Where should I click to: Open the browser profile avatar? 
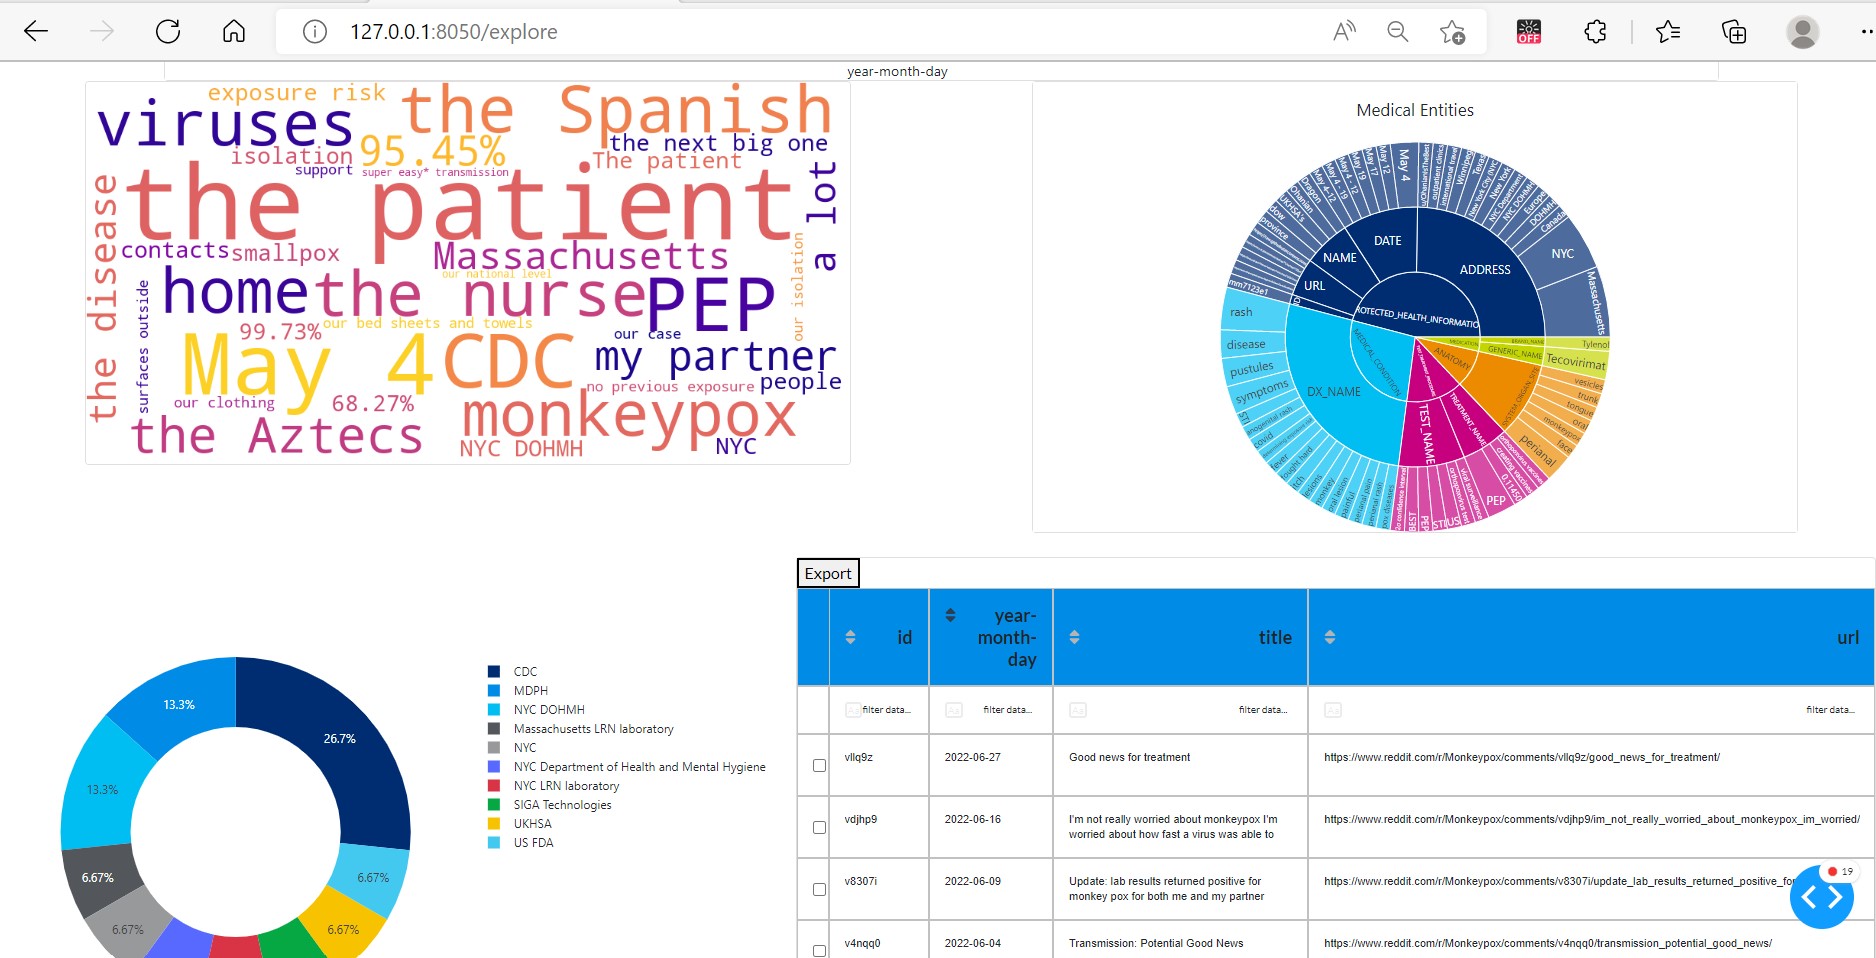coord(1802,32)
